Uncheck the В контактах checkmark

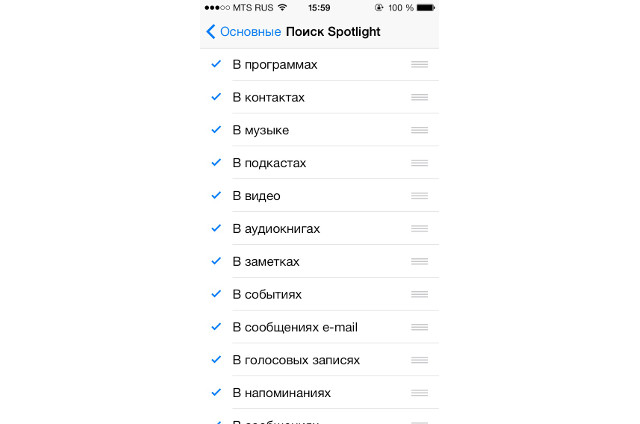(216, 98)
